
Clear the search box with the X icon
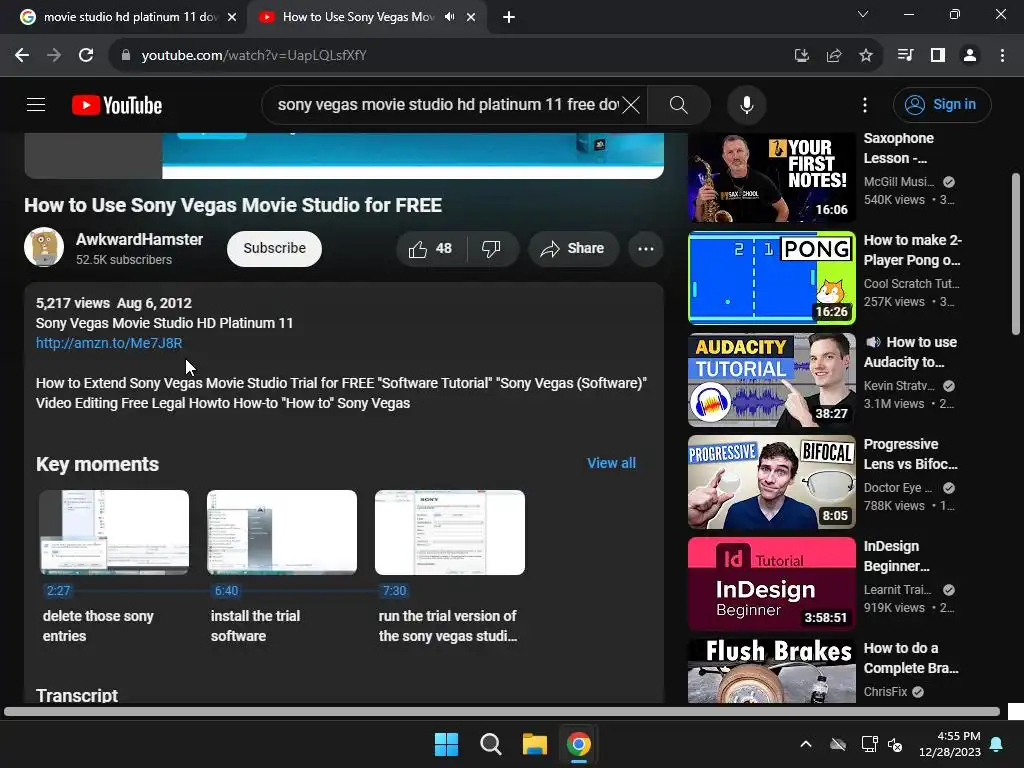[x=630, y=104]
